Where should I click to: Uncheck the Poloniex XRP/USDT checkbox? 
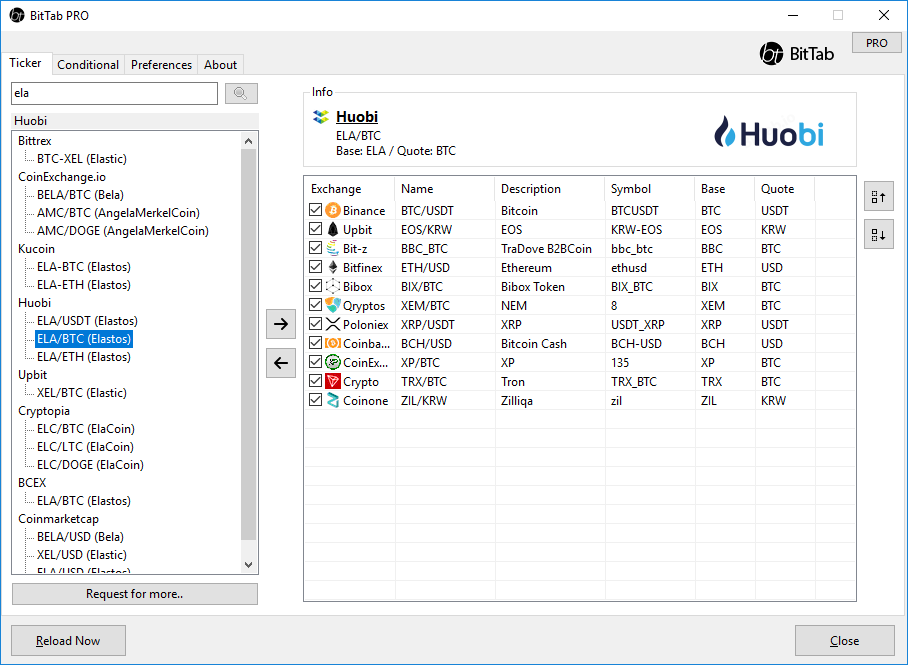[x=316, y=324]
